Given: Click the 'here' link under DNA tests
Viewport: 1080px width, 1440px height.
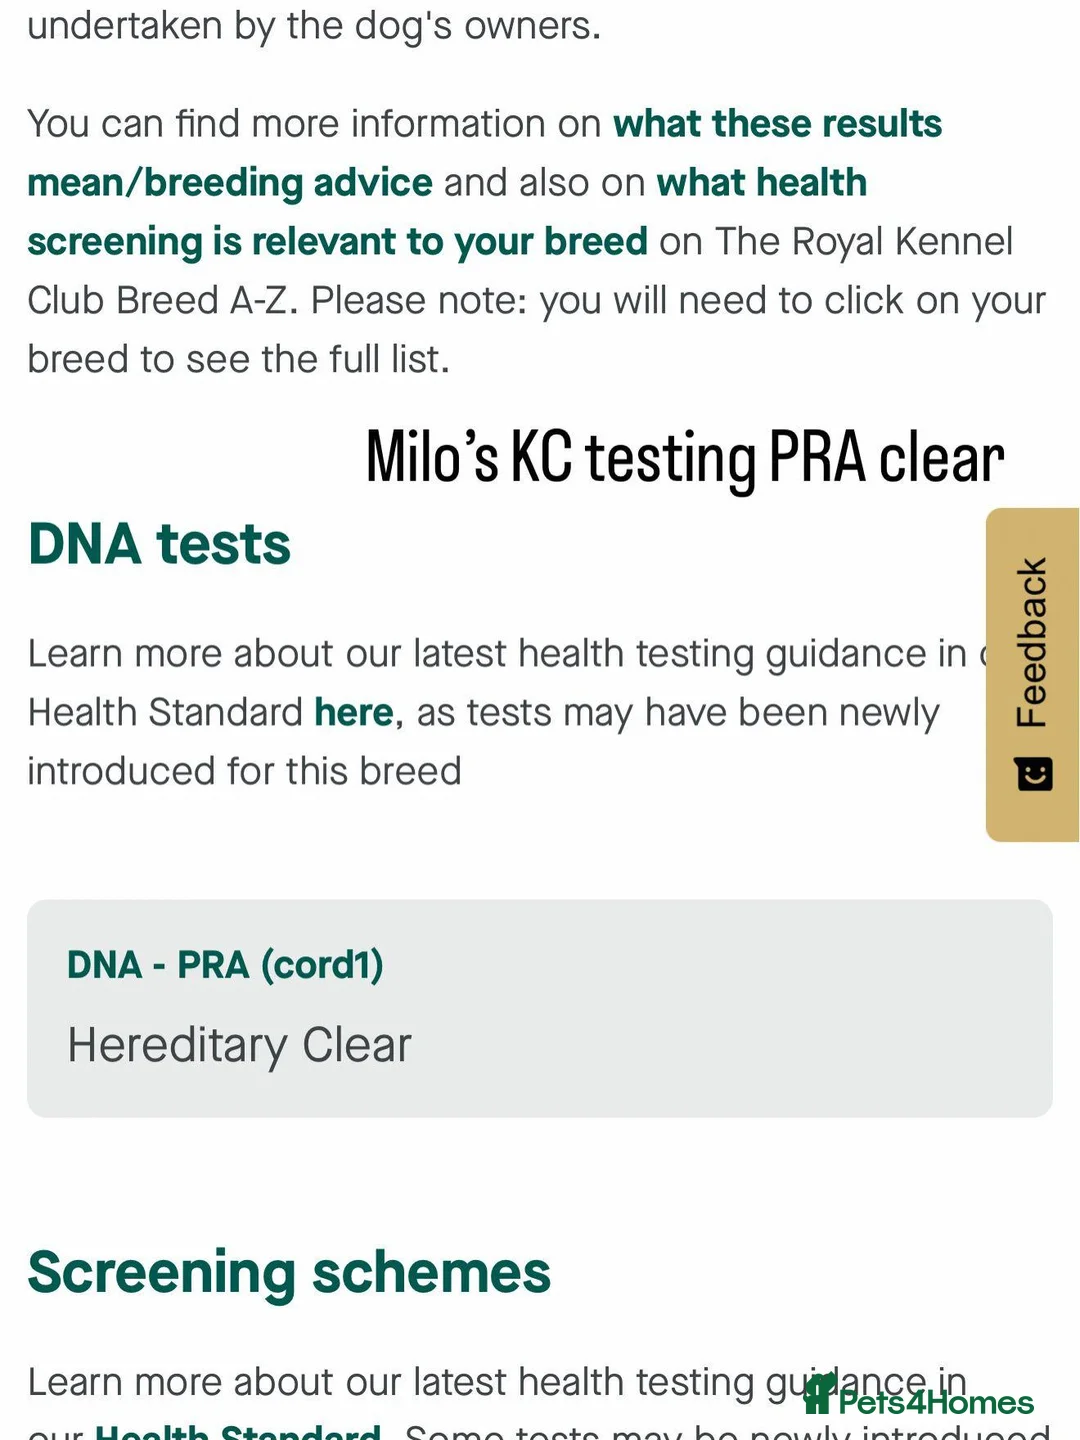Looking at the screenshot, I should click(x=353, y=712).
